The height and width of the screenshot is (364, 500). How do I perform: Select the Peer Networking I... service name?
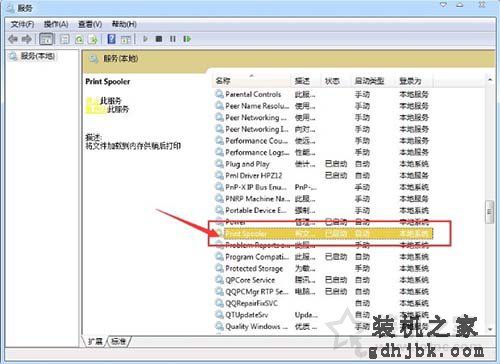pos(257,129)
